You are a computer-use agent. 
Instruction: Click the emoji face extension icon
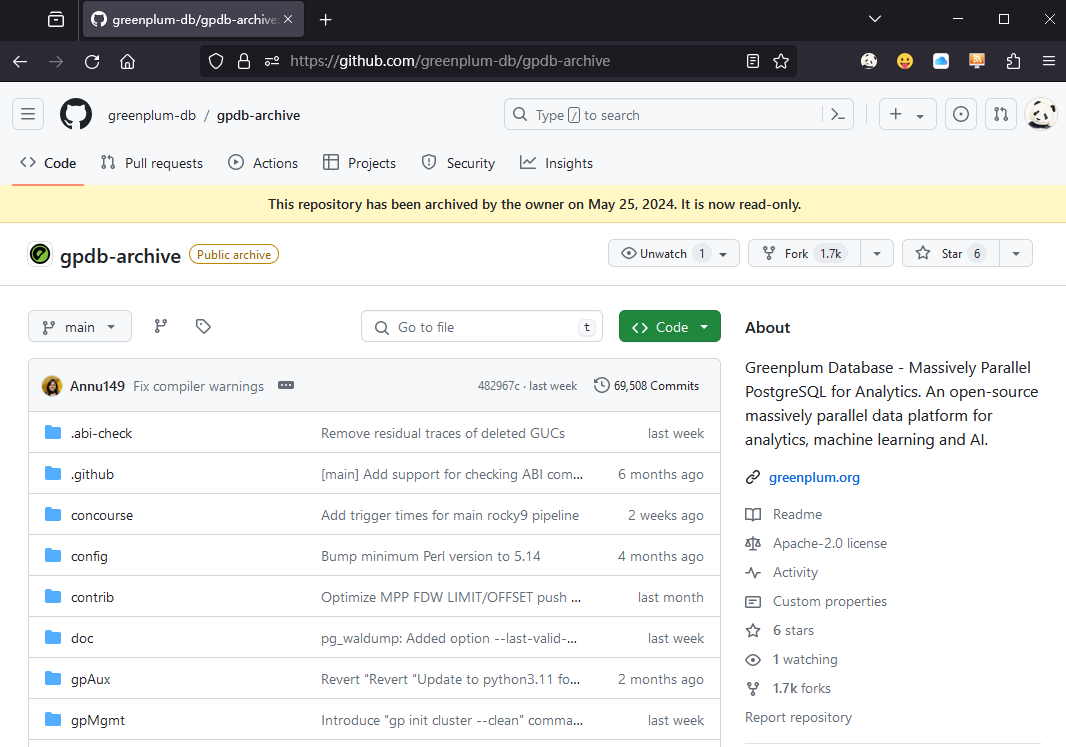905,61
